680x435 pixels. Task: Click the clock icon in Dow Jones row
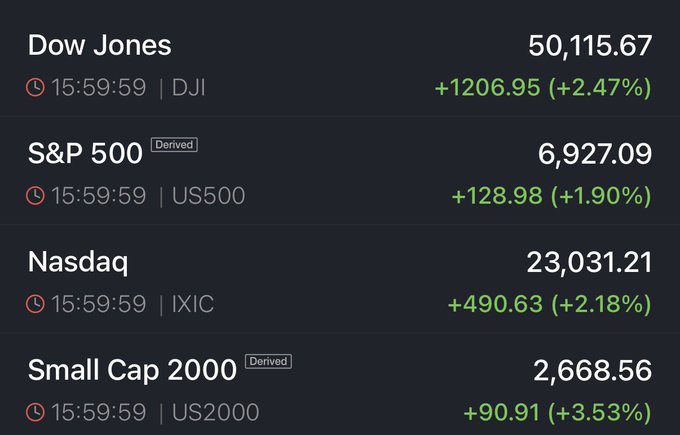click(x=35, y=87)
